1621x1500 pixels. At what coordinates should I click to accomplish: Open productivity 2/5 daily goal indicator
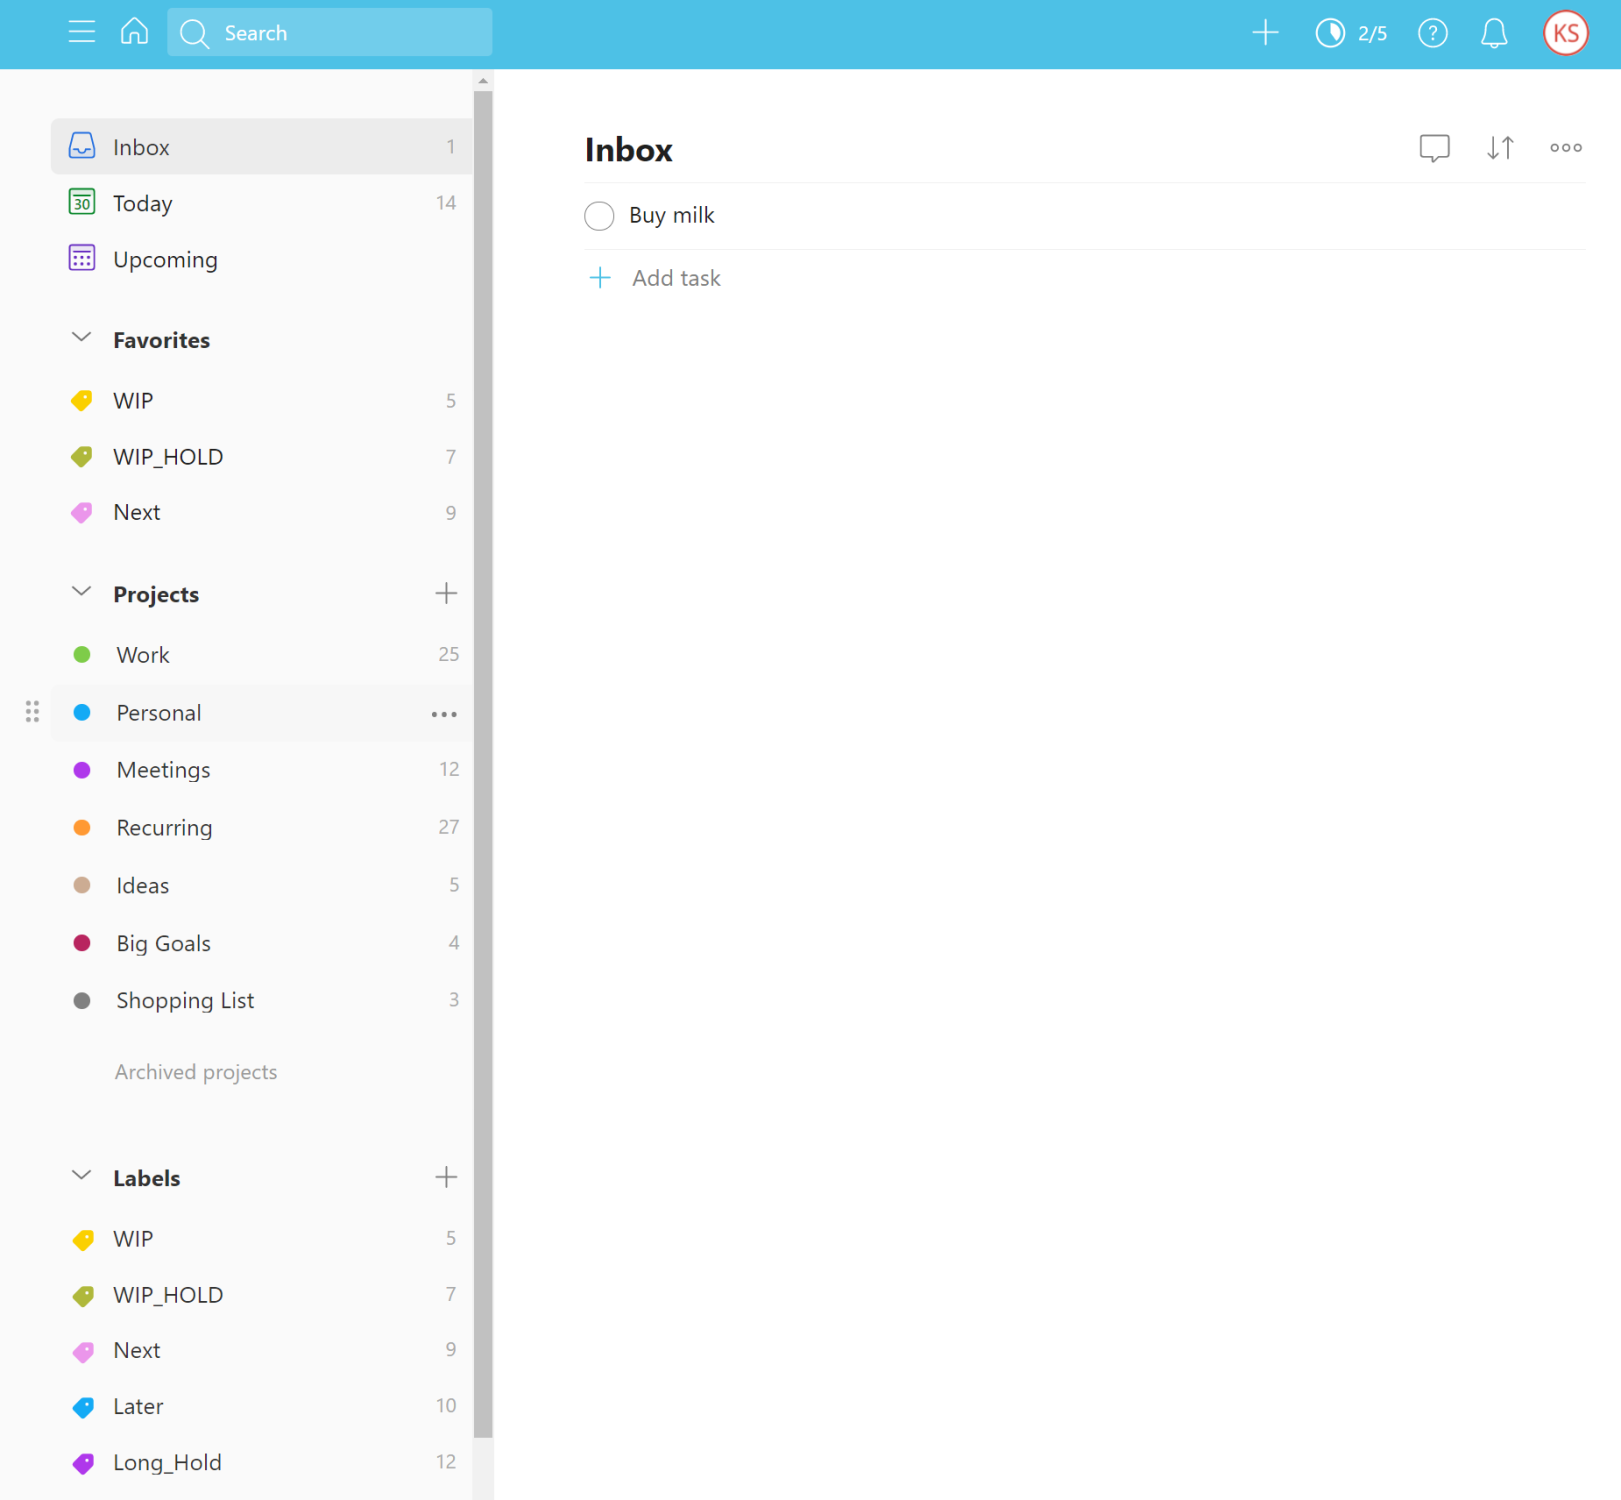coord(1351,33)
